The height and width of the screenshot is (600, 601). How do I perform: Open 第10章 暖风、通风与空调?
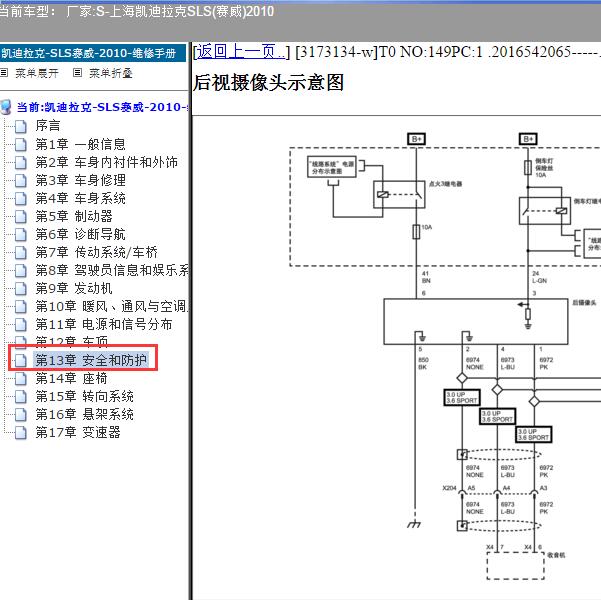pyautogui.click(x=112, y=306)
